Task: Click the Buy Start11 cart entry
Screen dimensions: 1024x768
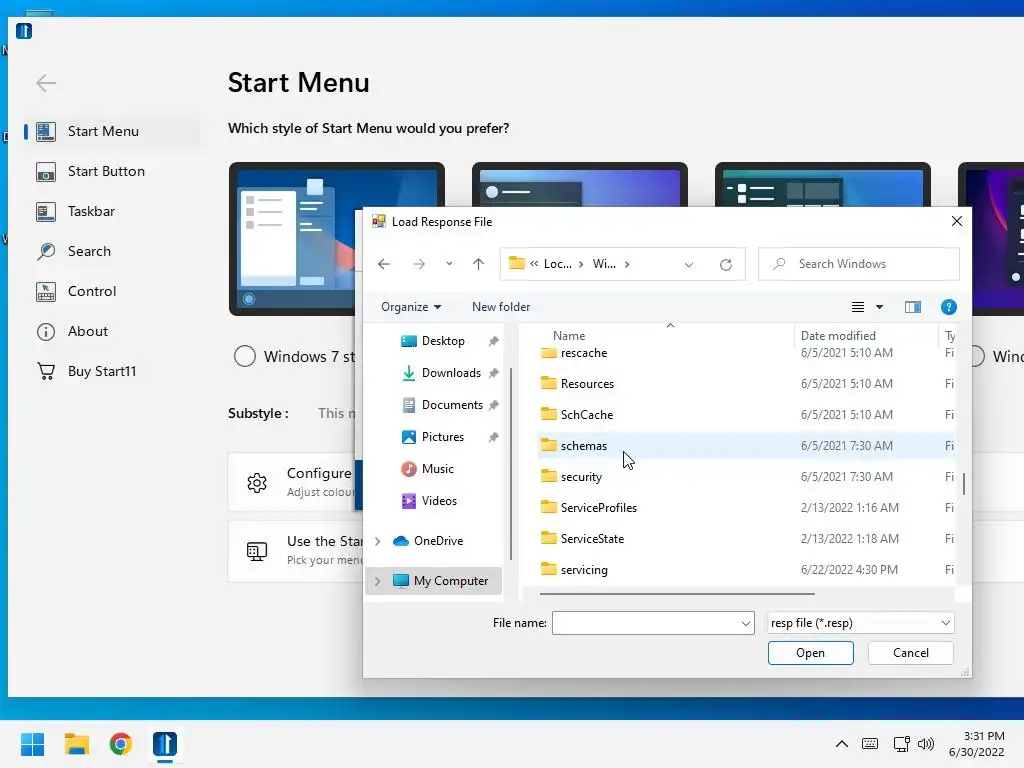Action: coord(111,371)
